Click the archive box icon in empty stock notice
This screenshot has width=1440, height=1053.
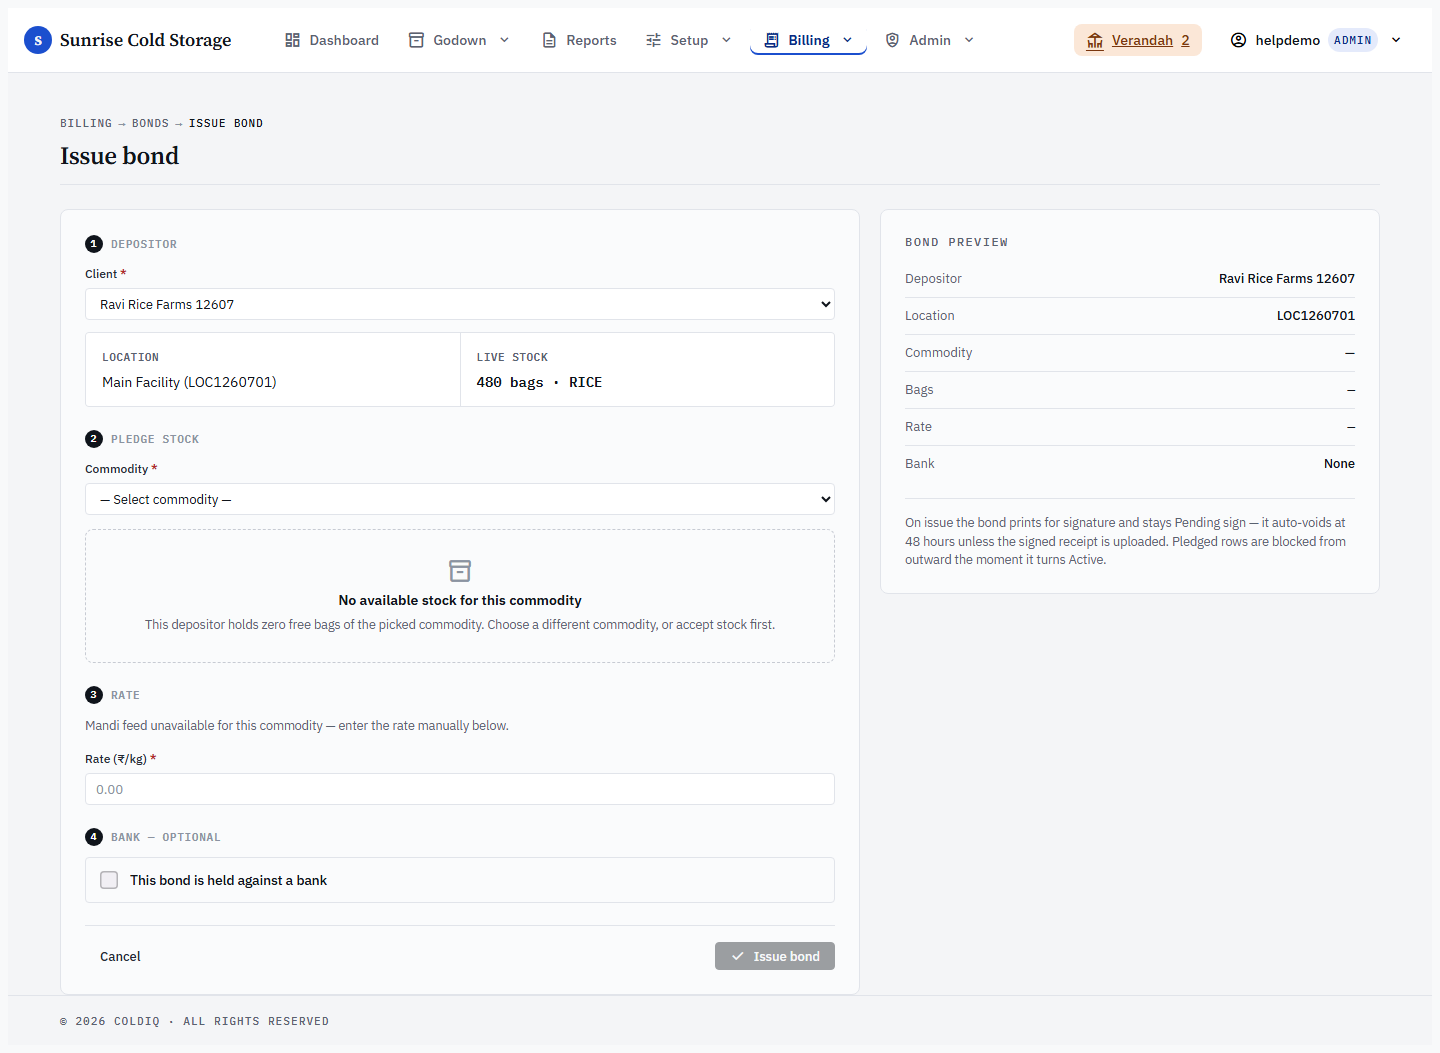pyautogui.click(x=460, y=570)
